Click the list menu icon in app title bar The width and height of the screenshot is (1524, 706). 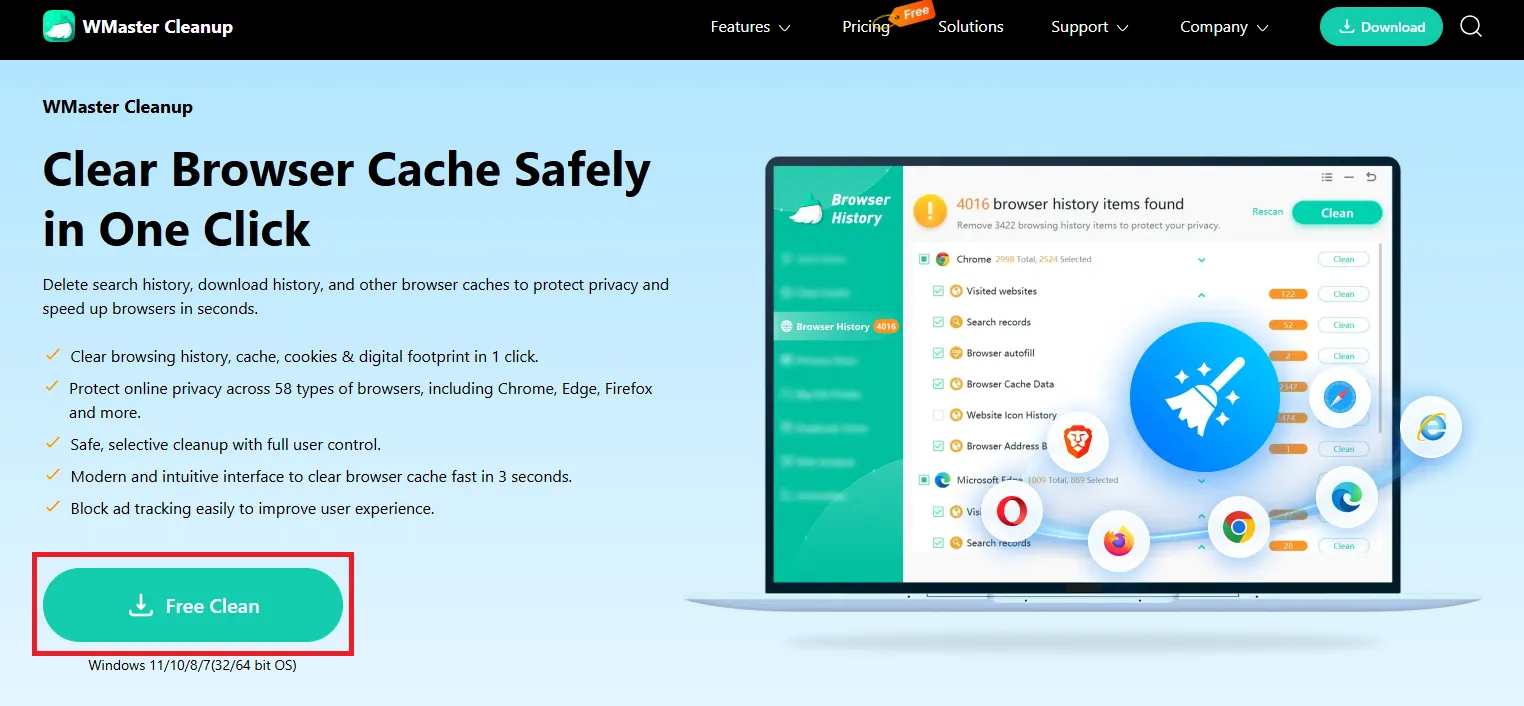pos(1327,177)
